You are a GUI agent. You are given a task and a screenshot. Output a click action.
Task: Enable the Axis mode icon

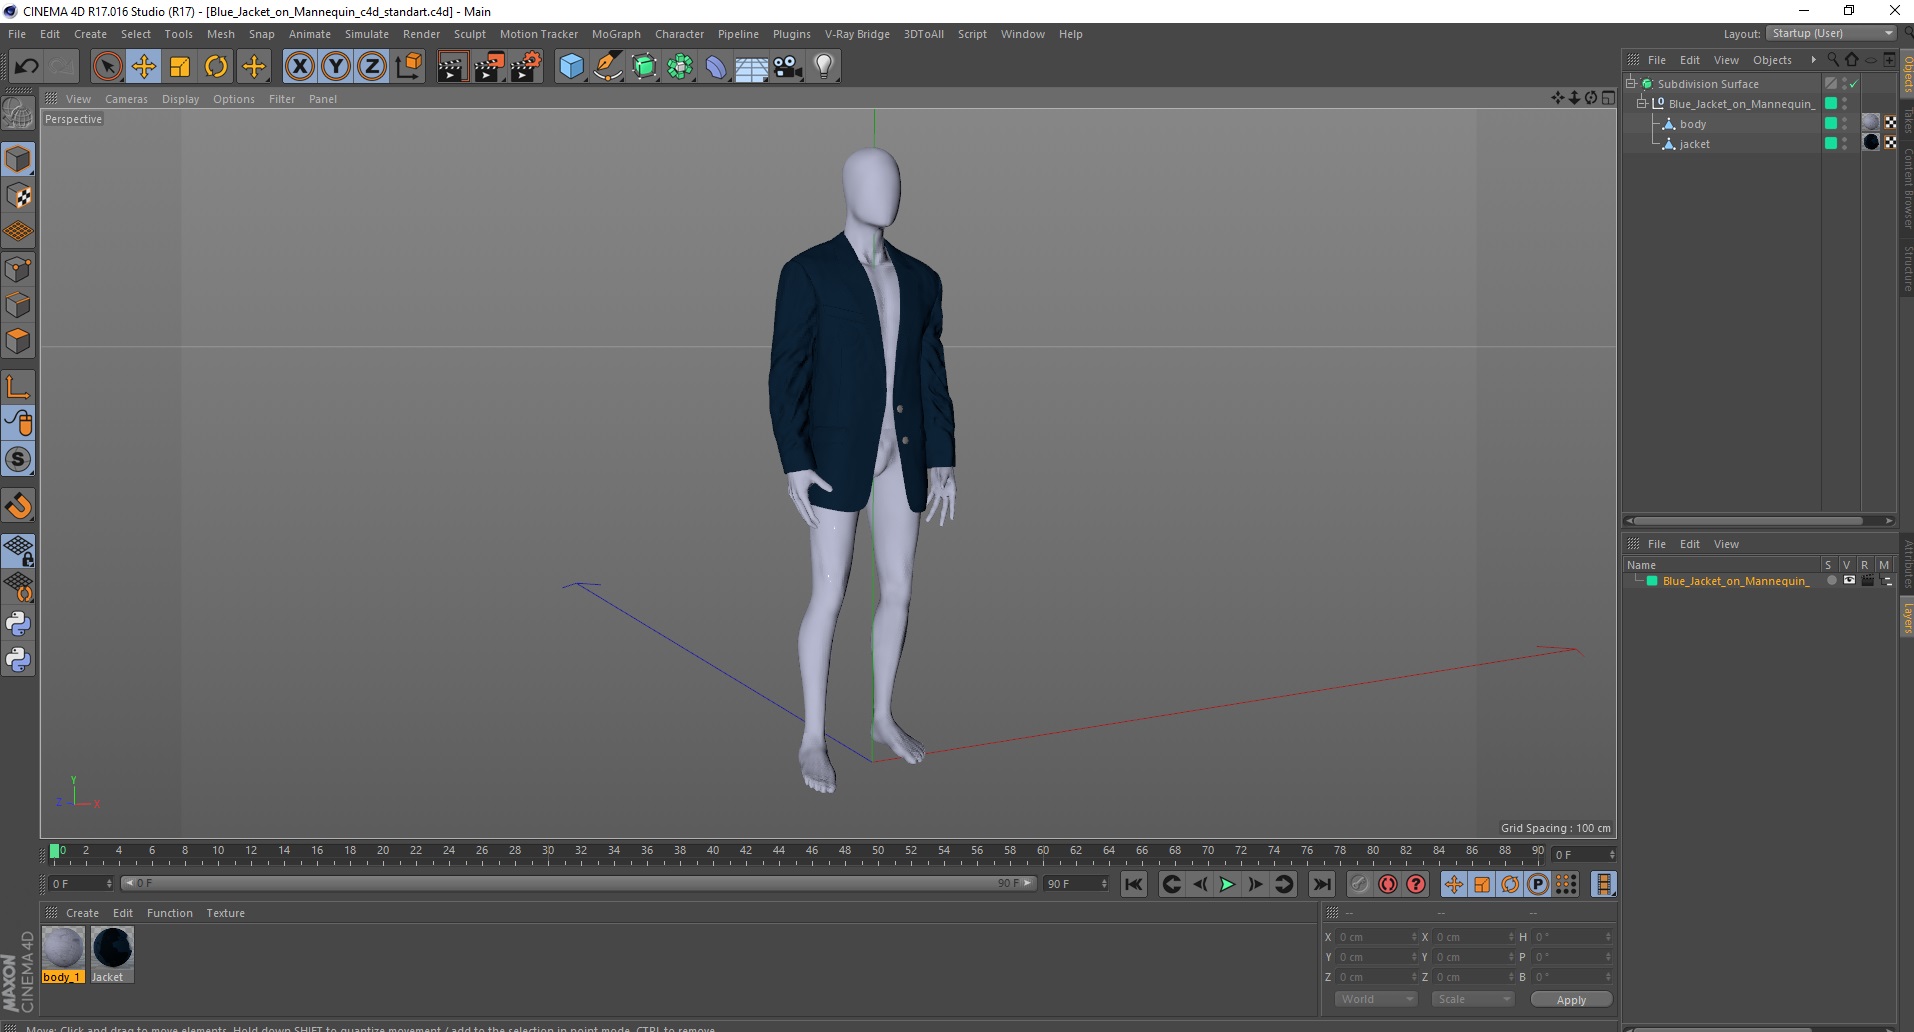[18, 387]
